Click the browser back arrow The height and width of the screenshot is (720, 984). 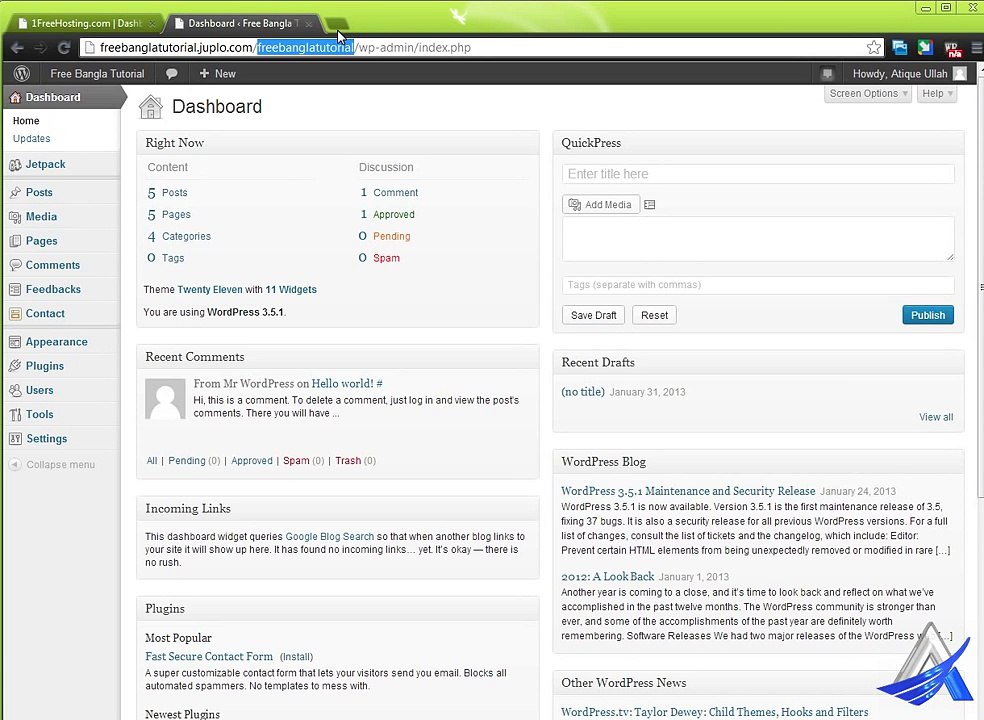click(x=18, y=48)
